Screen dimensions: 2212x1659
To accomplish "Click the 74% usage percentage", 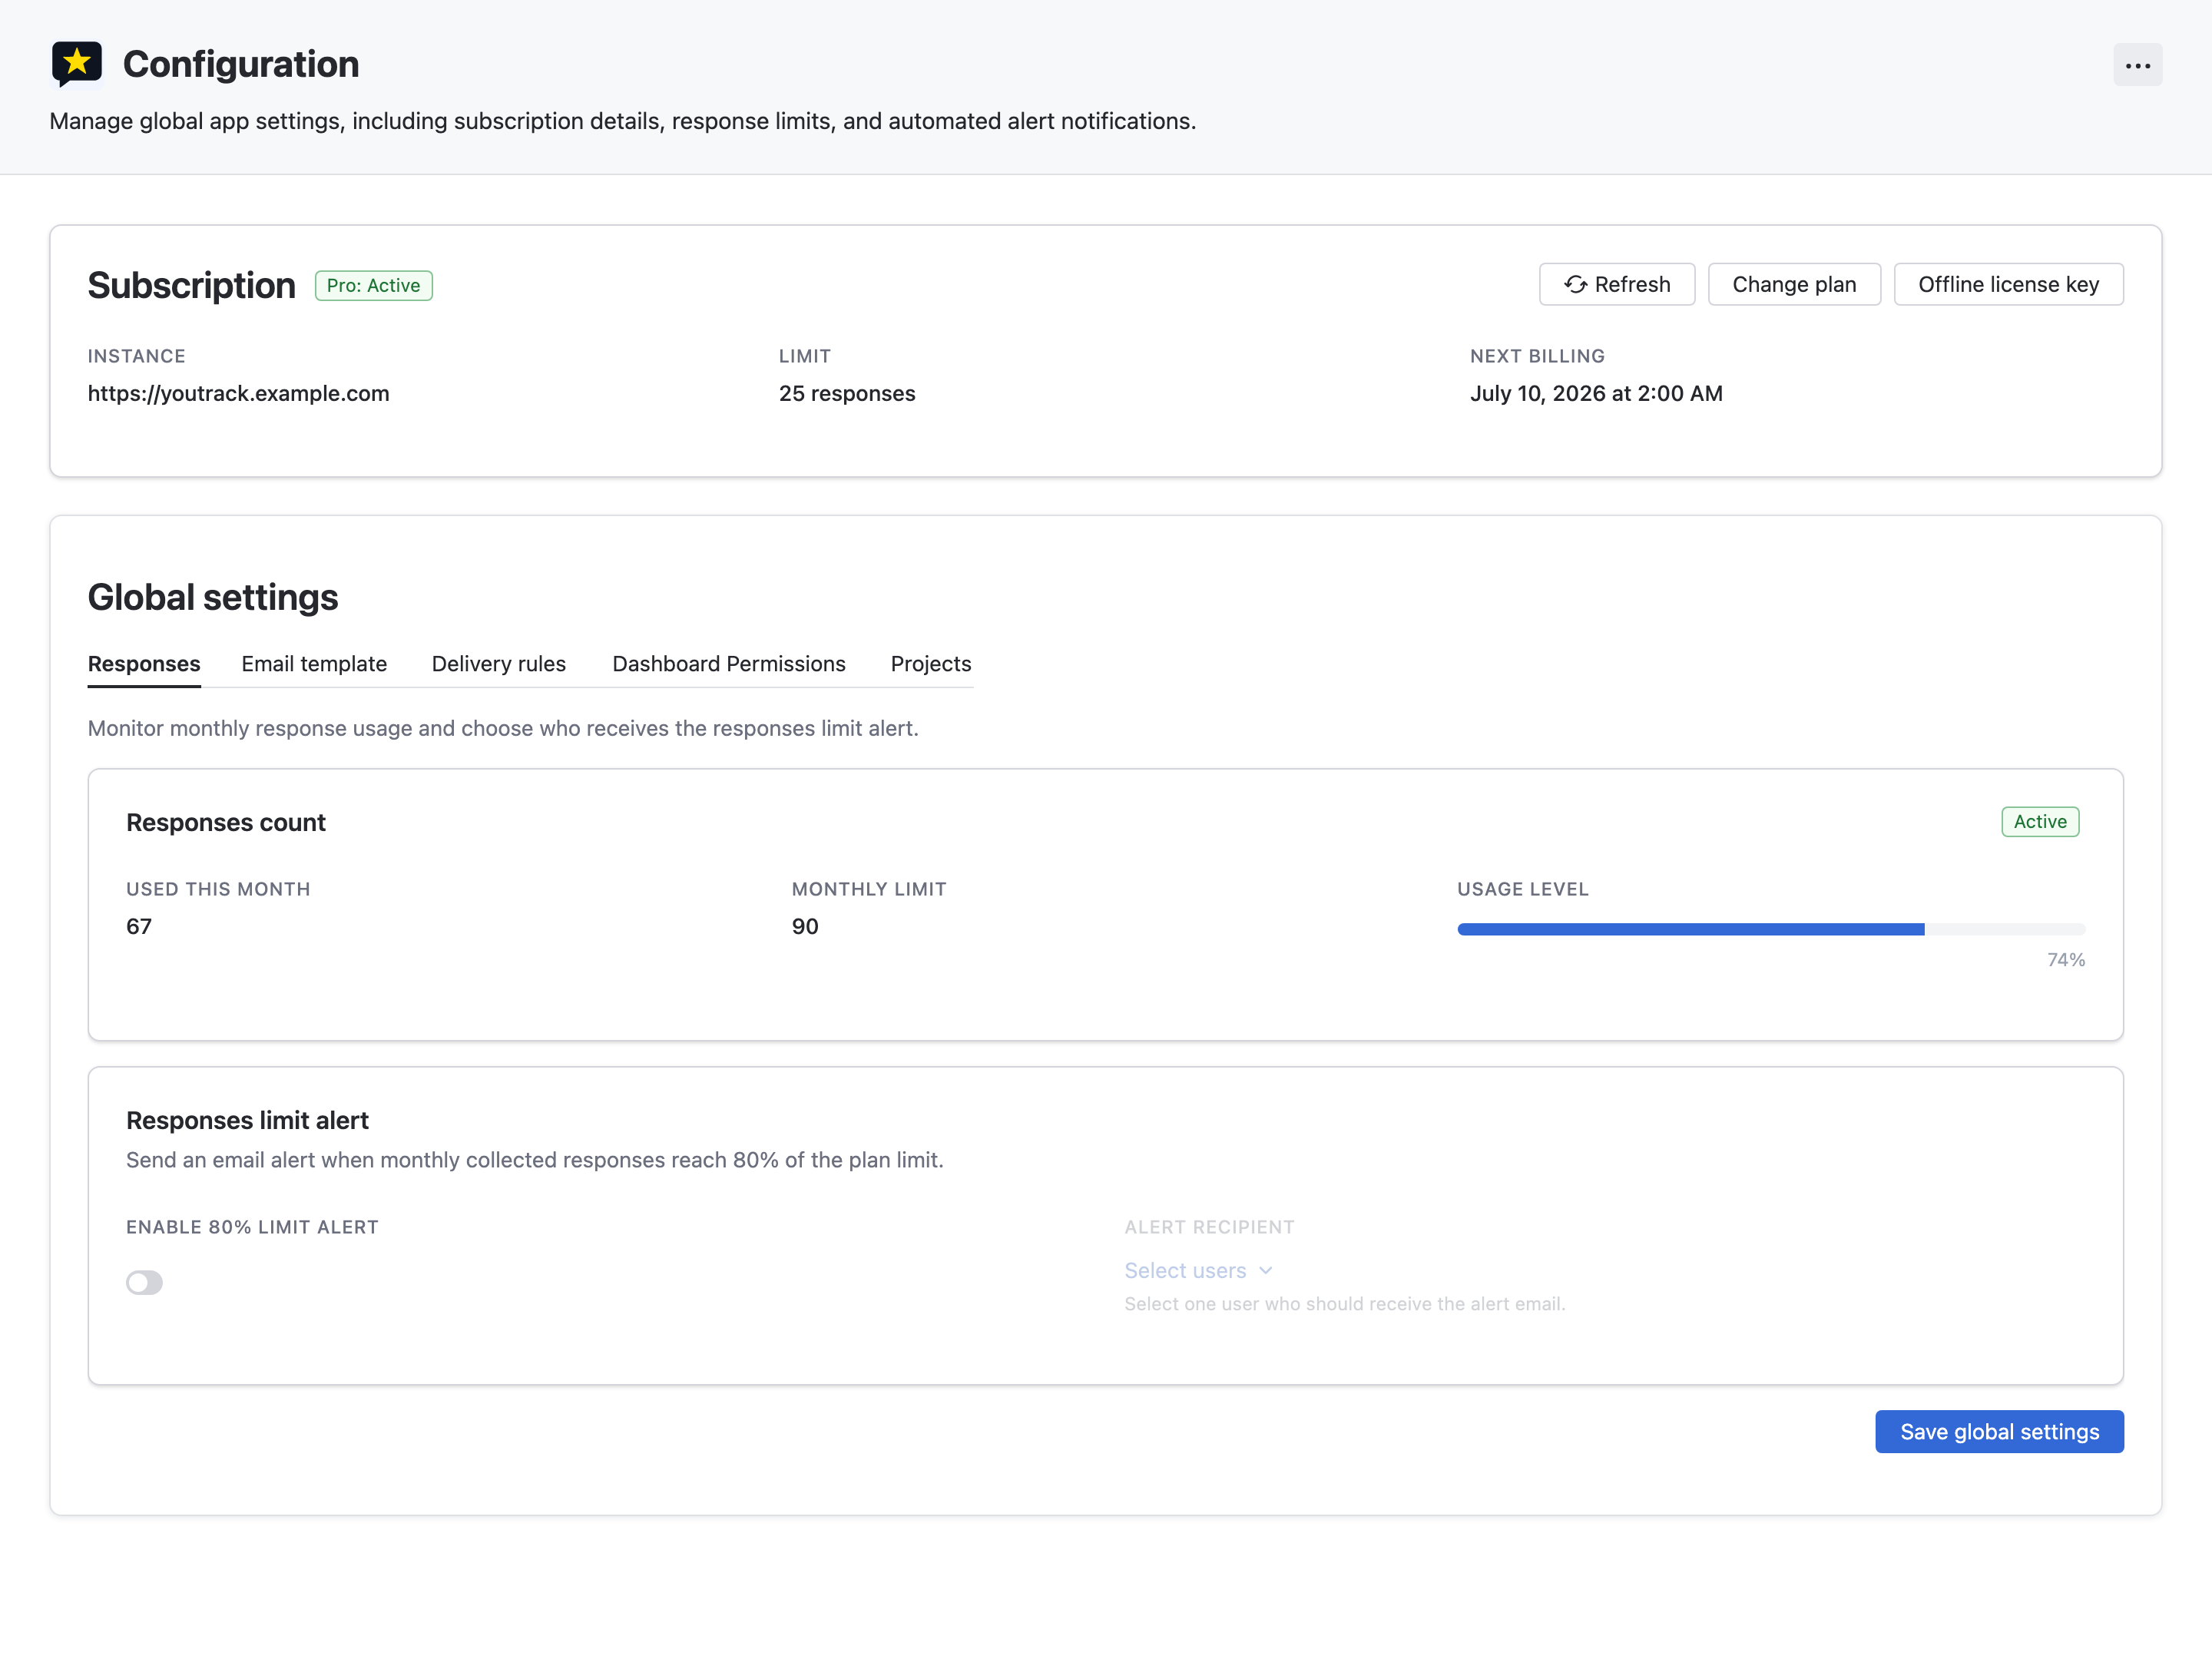I will coord(2066,960).
